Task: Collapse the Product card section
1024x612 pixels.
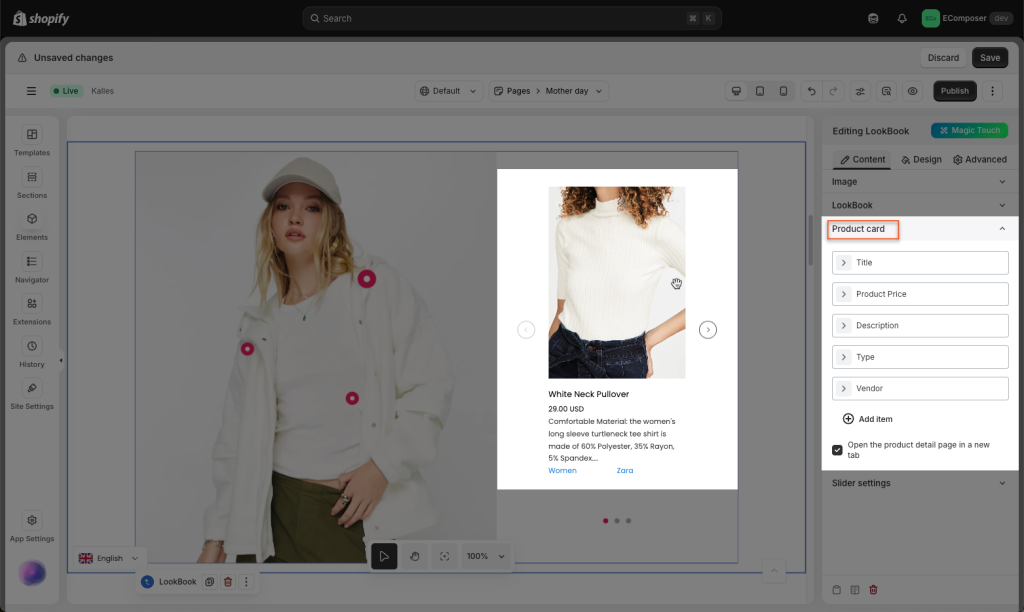Action: (x=1002, y=229)
